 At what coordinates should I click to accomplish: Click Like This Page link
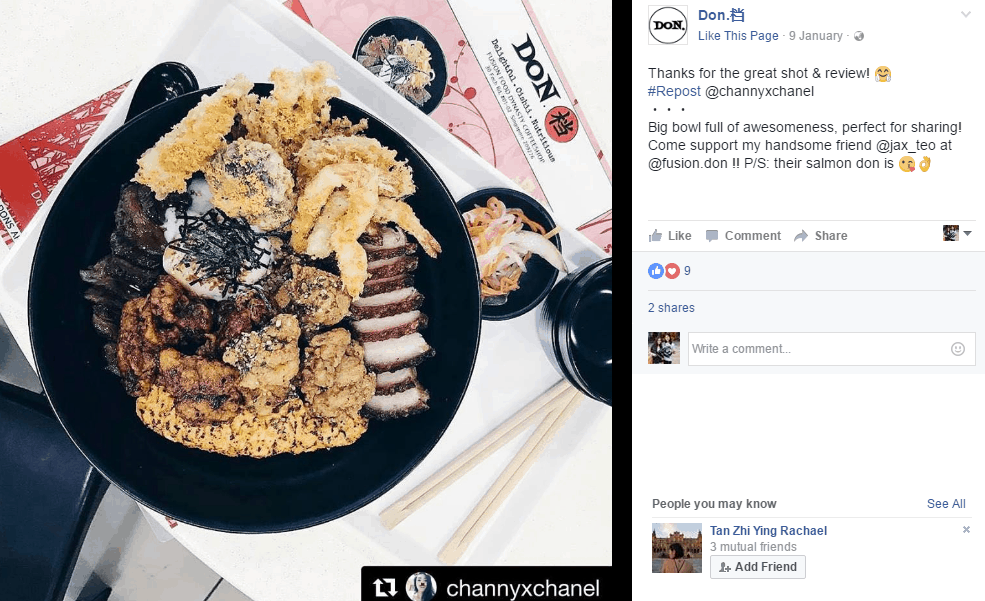738,36
